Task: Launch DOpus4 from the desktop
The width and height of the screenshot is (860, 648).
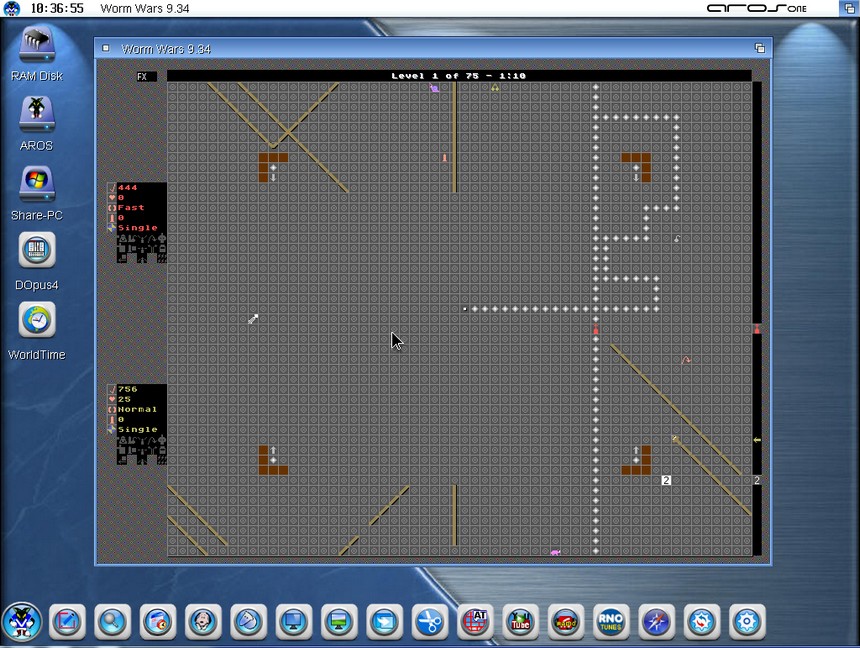Action: (x=37, y=254)
